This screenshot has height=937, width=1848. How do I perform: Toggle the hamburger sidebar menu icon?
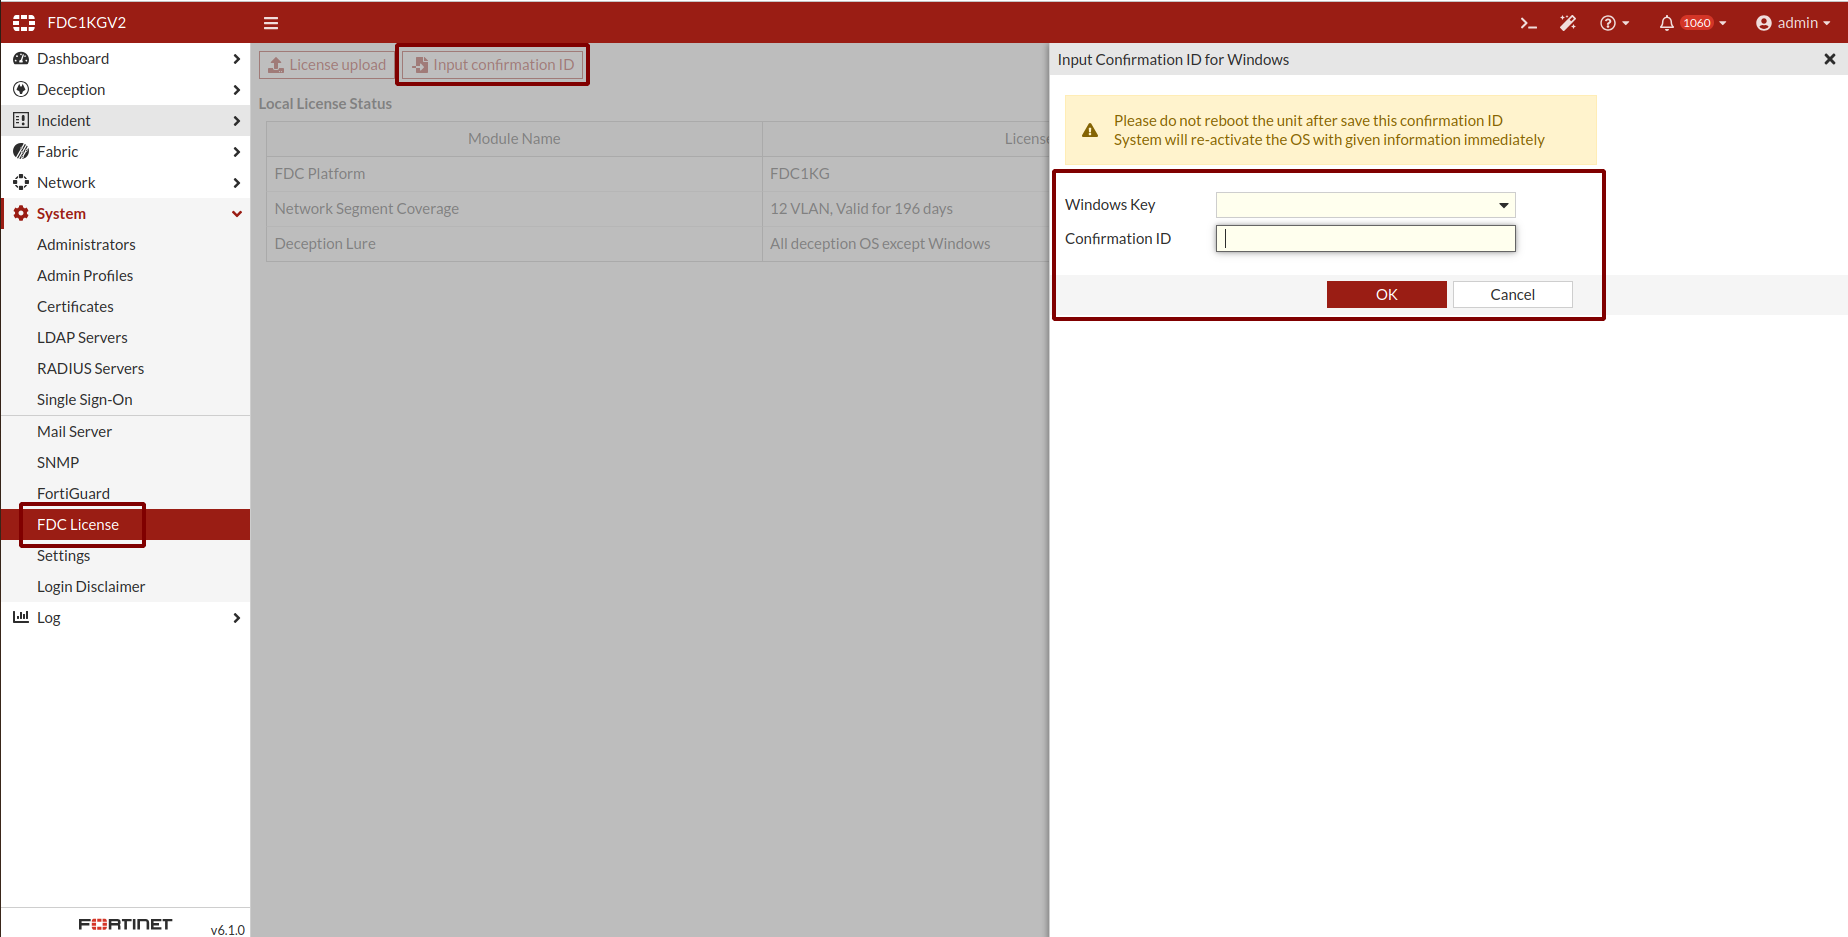pyautogui.click(x=271, y=23)
